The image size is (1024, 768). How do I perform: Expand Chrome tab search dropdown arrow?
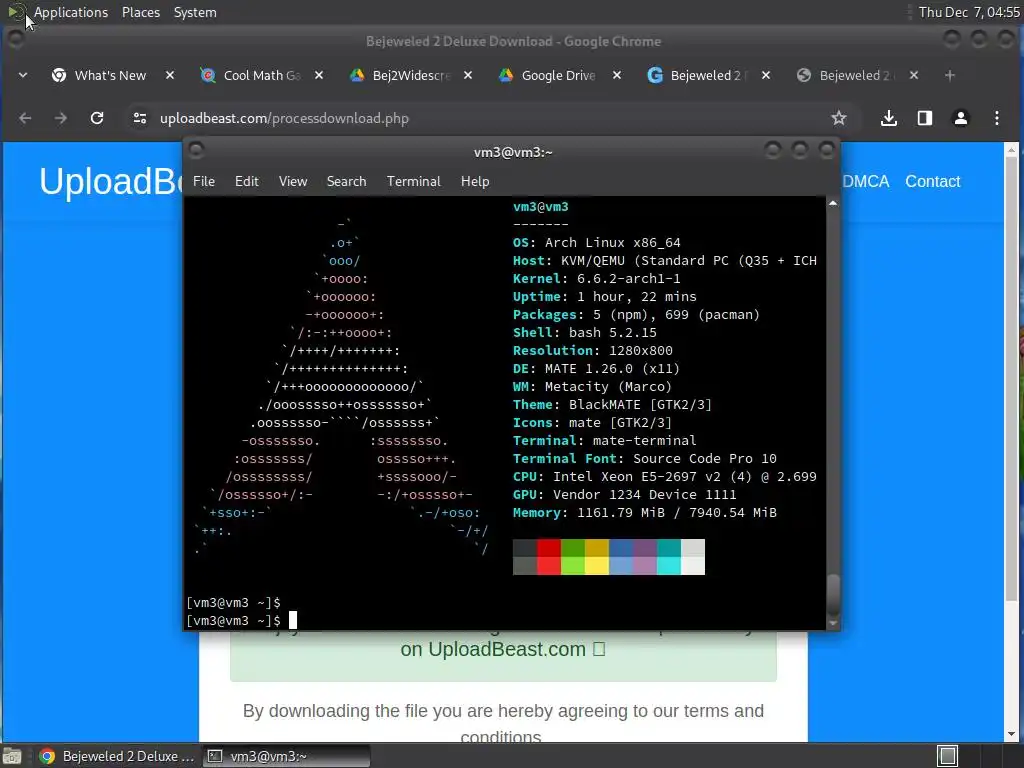click(x=23, y=75)
